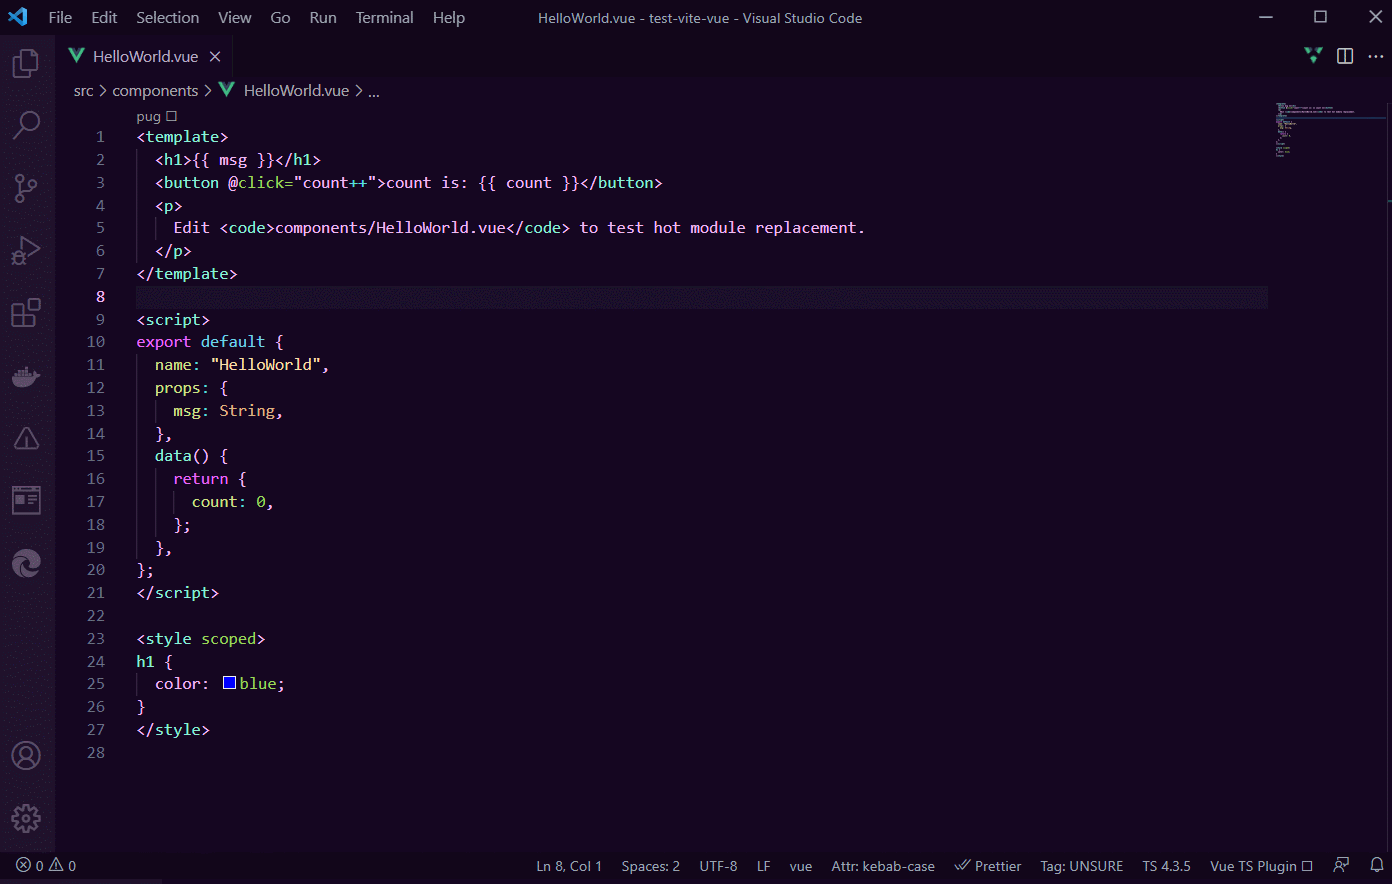Open notifications bell in status bar

tap(1376, 865)
